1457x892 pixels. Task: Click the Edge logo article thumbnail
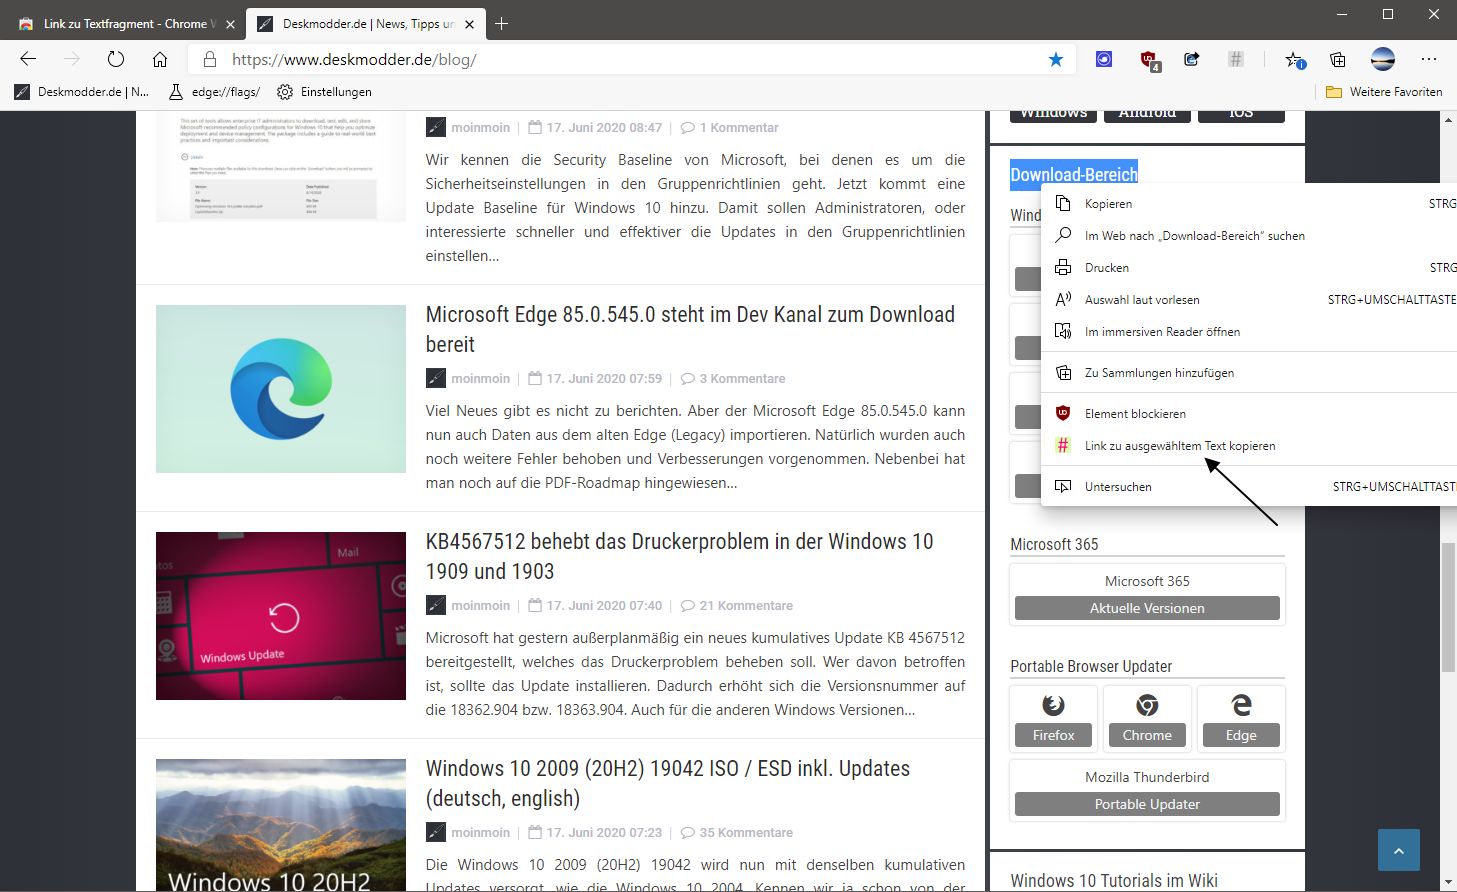point(281,389)
